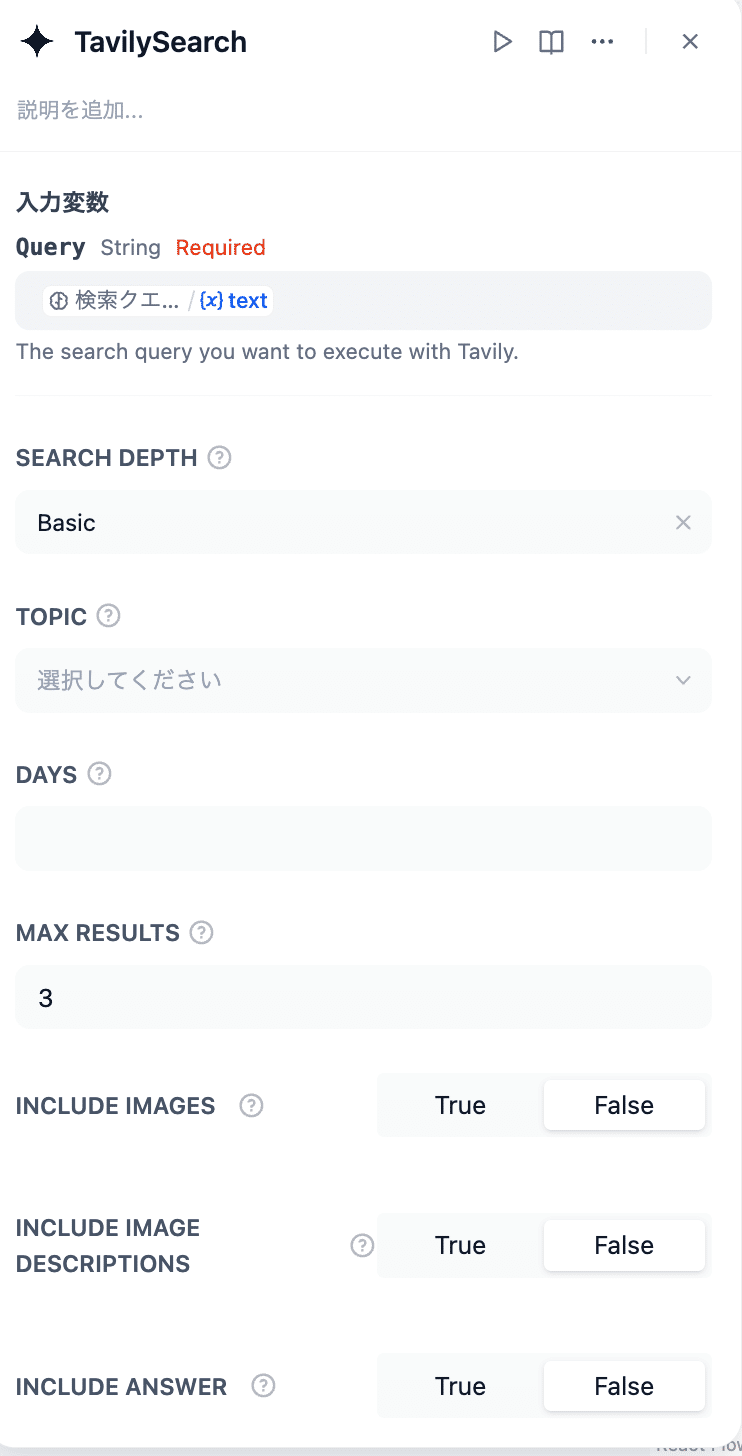Viewport: 742px width, 1456px height.
Task: Run the TavilySearch node with play icon
Action: 502,42
